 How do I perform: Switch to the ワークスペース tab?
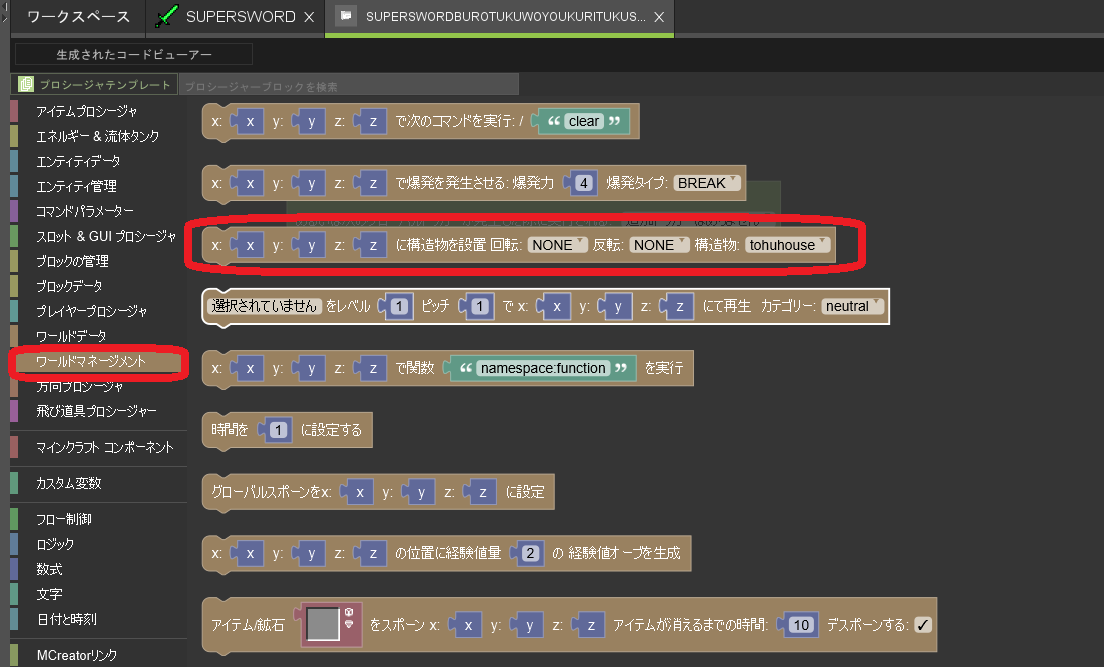[x=80, y=17]
